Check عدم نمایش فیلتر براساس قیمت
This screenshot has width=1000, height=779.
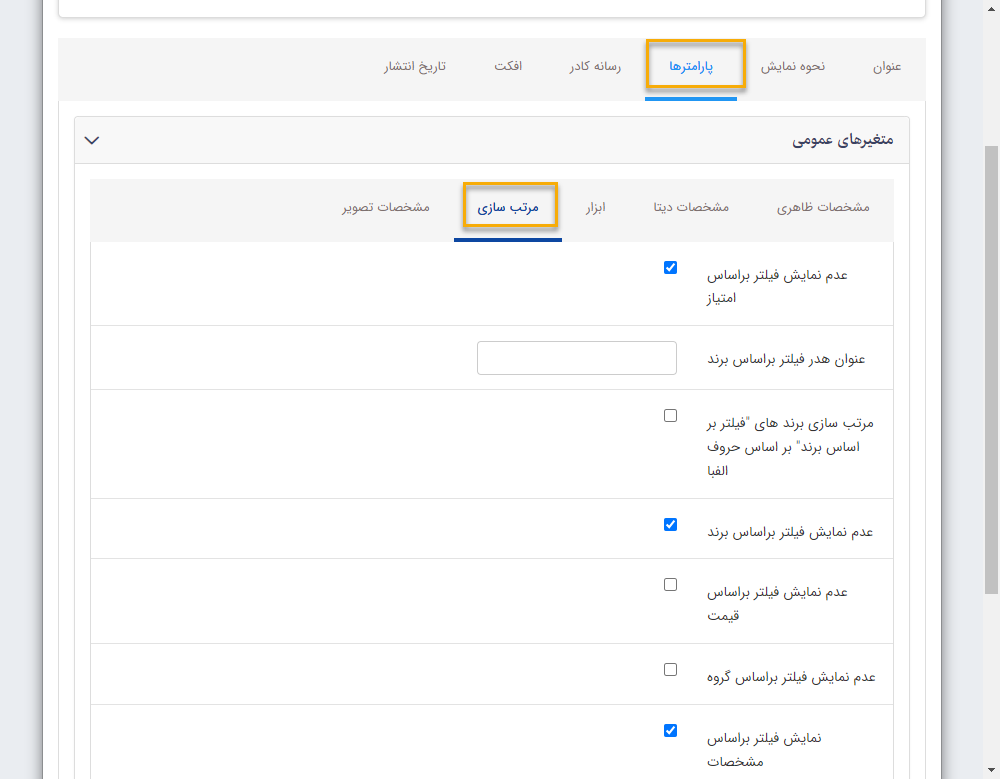tap(670, 584)
